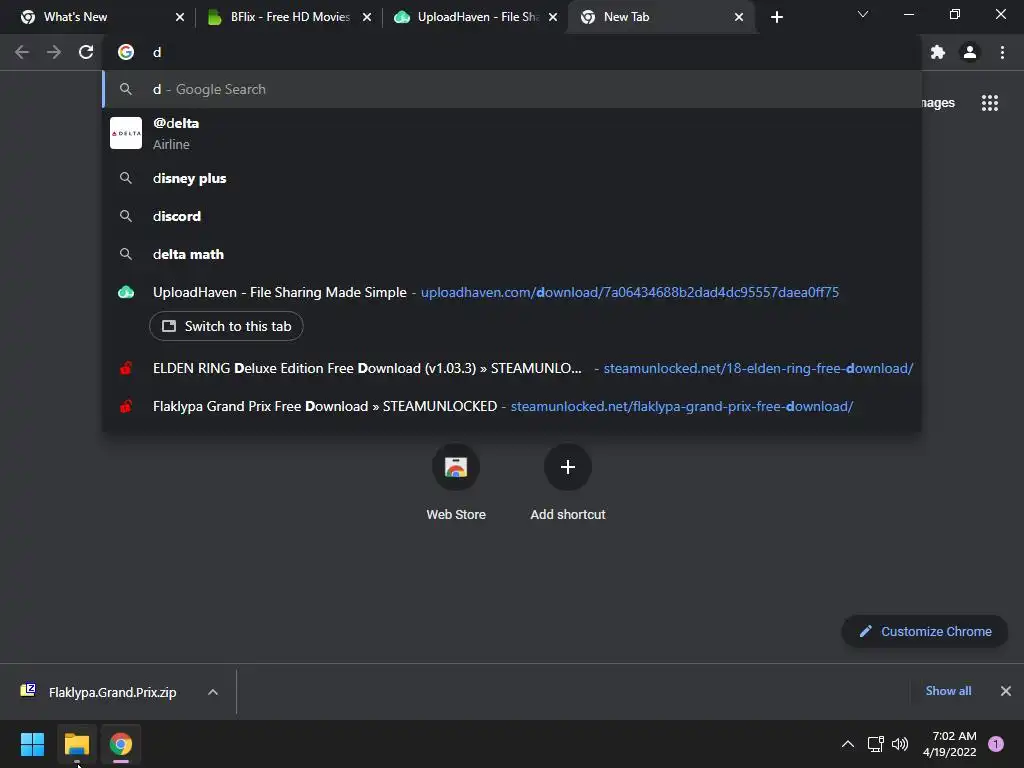Image resolution: width=1024 pixels, height=768 pixels.
Task: Open the profile avatar menu
Action: pos(970,52)
